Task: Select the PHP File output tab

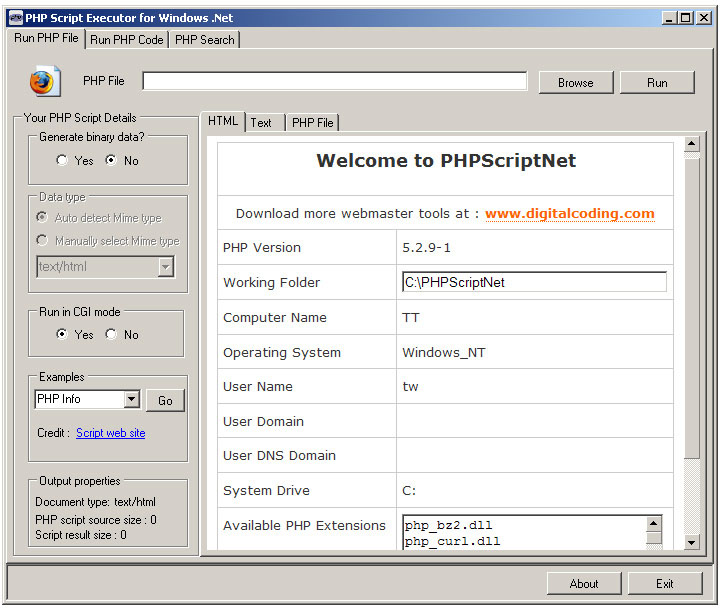Action: point(313,123)
